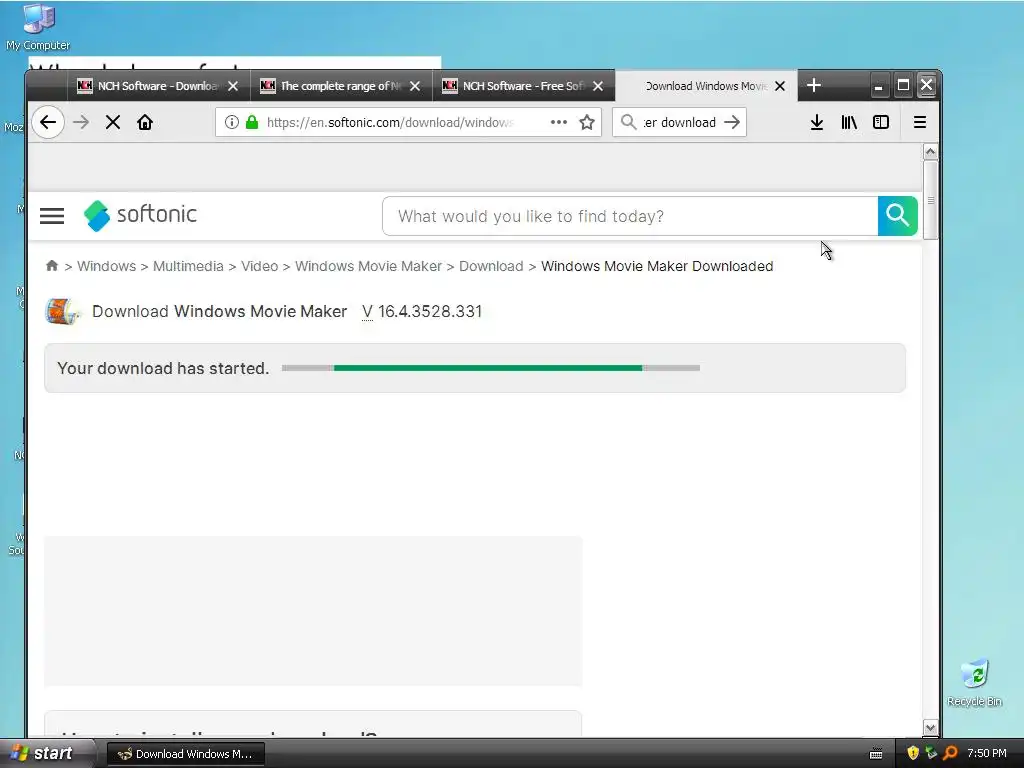Toggle the sidebar view icon
Viewport: 1024px width, 768px height.
coord(881,122)
